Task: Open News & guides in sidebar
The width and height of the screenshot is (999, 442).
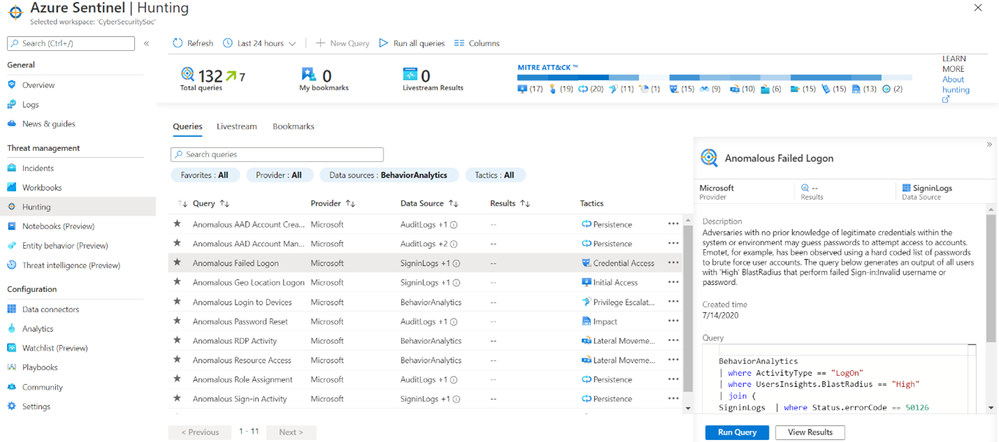Action: pyautogui.click(x=48, y=124)
